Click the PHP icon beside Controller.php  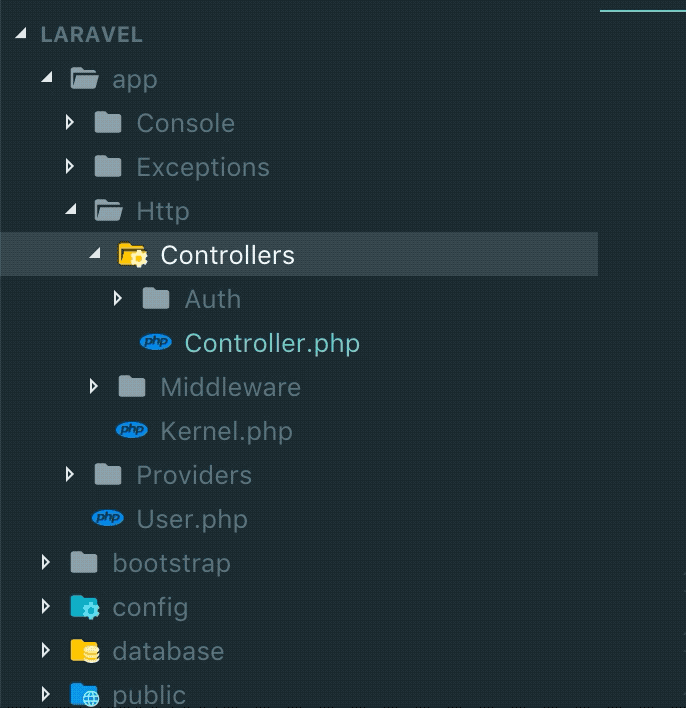(x=156, y=343)
